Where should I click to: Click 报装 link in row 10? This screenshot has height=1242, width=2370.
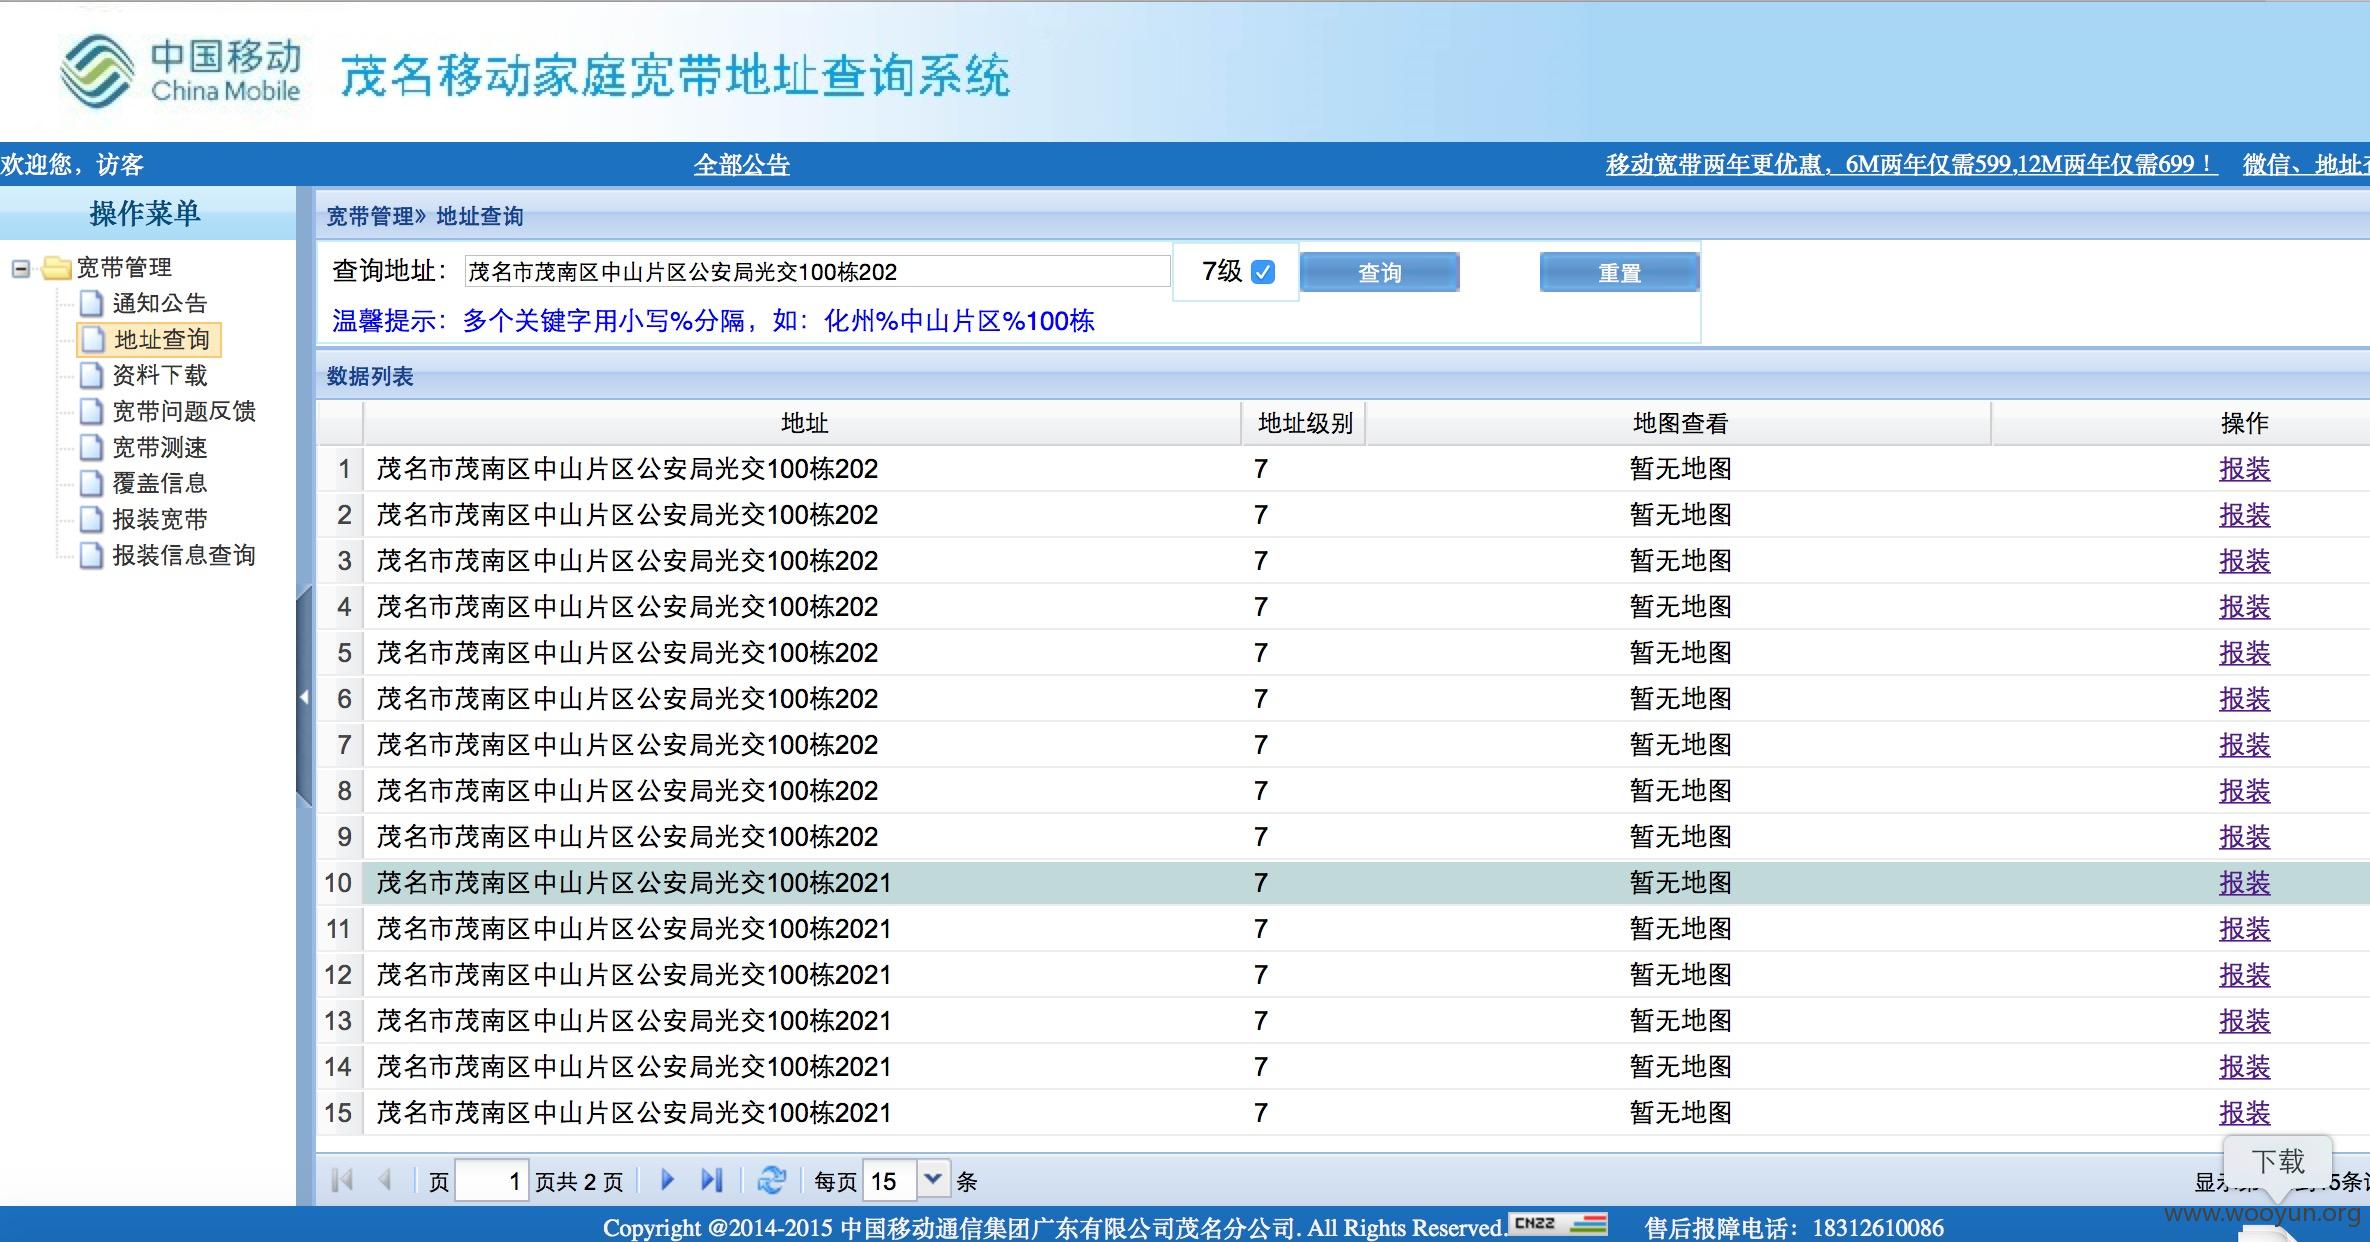pyautogui.click(x=2245, y=882)
